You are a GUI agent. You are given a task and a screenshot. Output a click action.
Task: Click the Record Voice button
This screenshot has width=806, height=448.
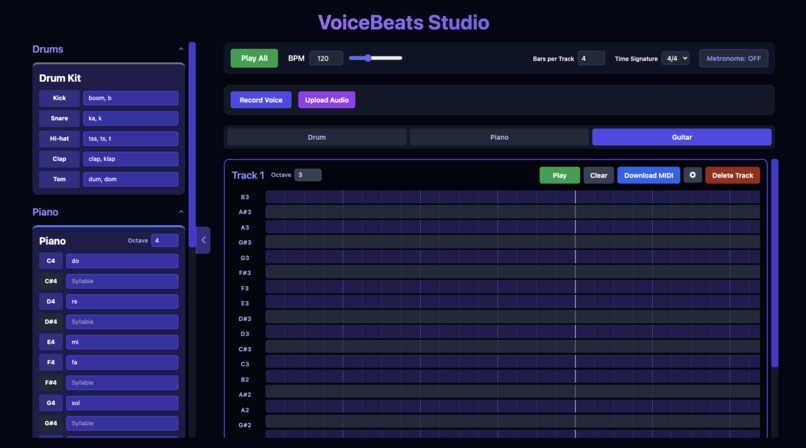(261, 100)
